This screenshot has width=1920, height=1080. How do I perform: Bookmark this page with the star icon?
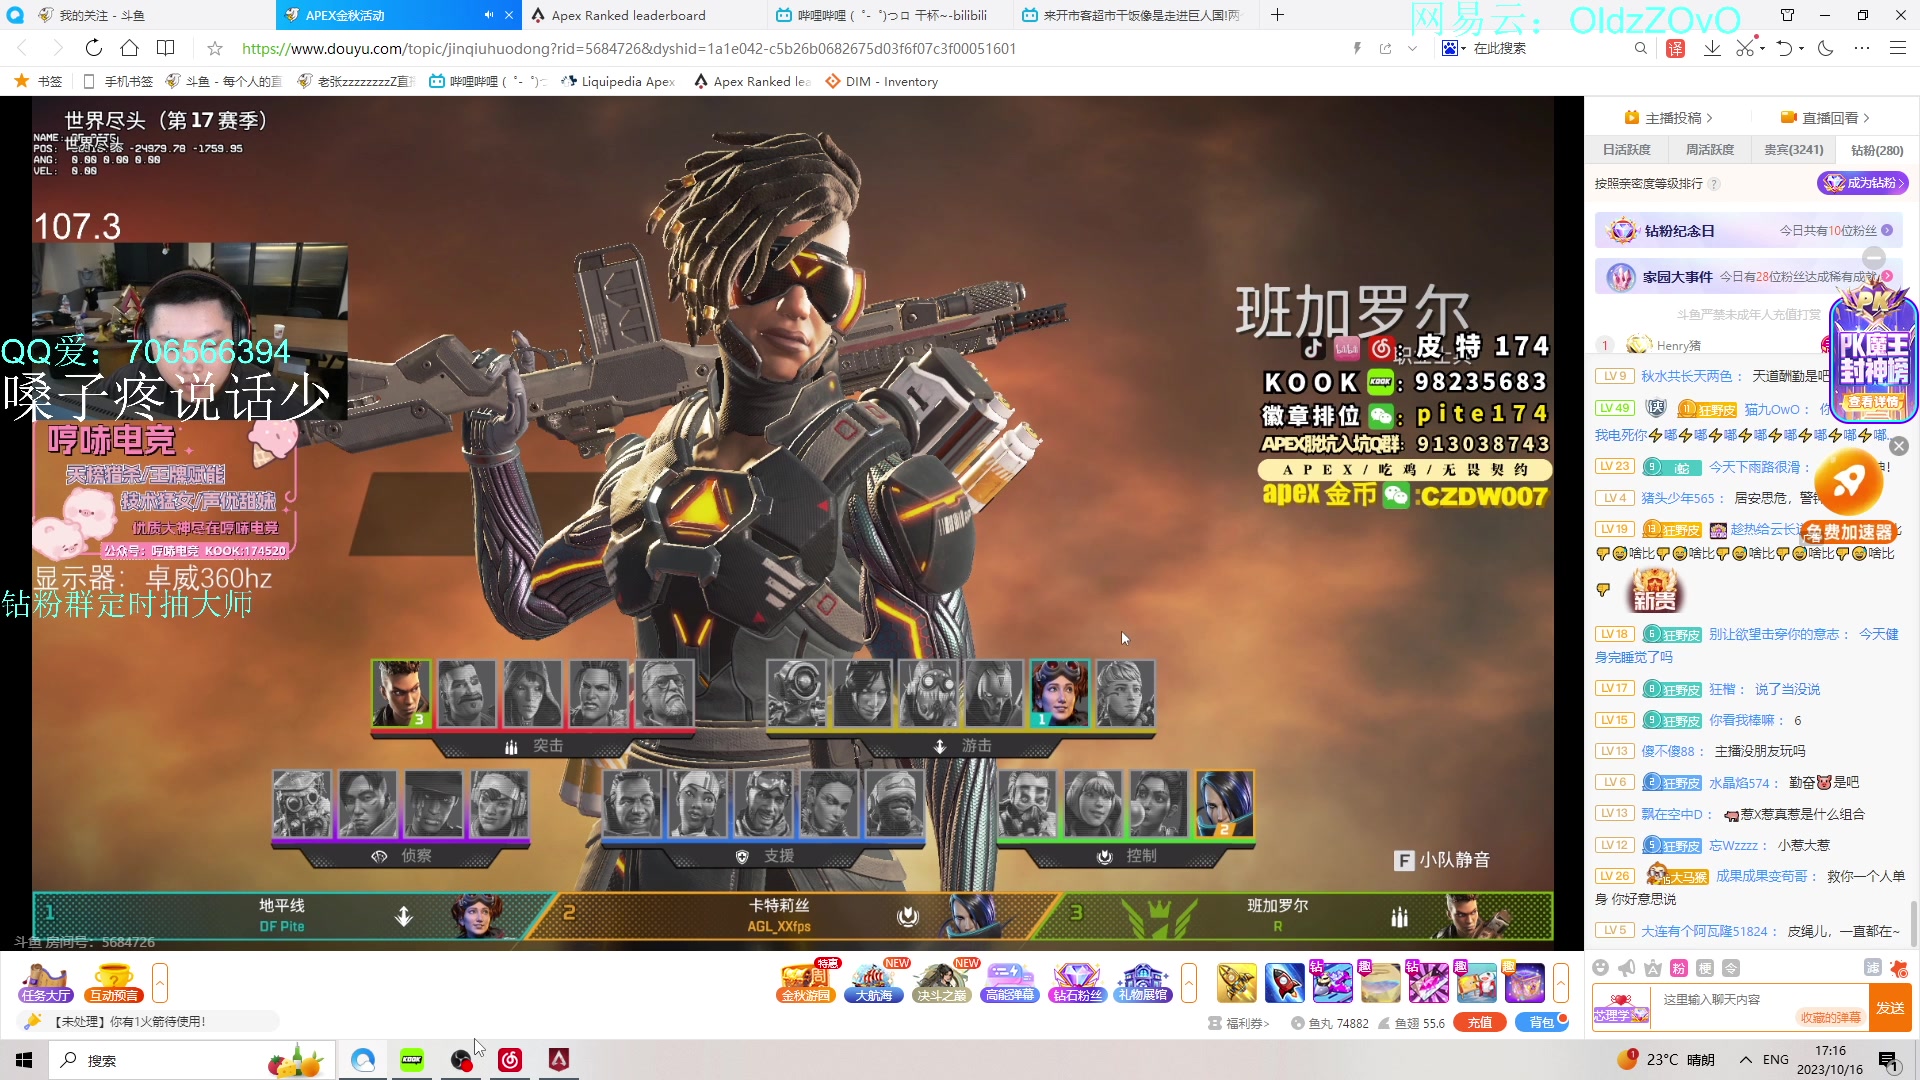click(x=214, y=48)
